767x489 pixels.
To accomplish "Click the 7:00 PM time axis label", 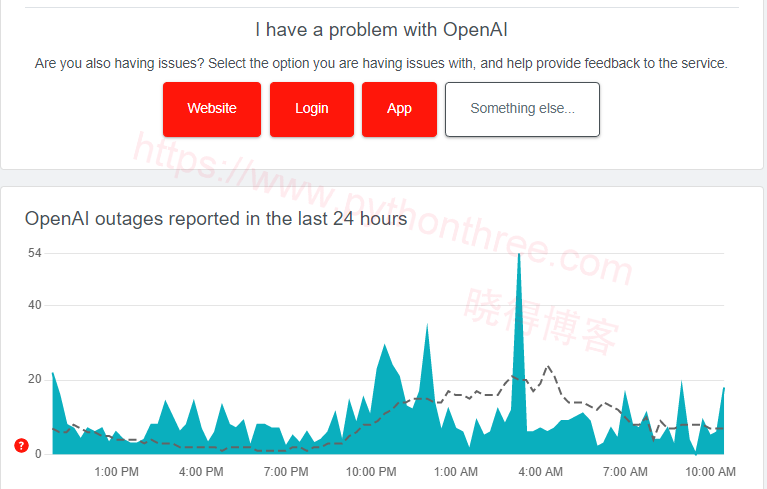I will 286,472.
